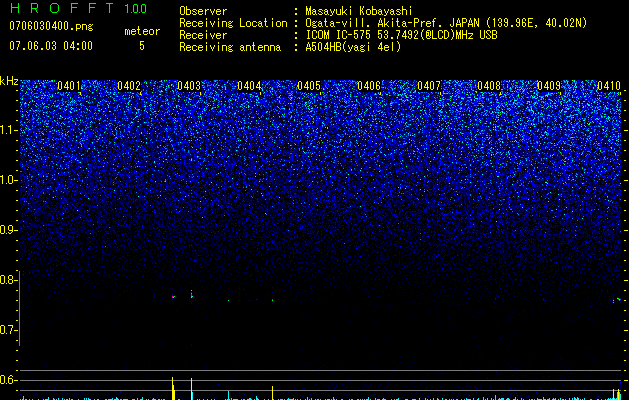Select the antenna text A504HB(yagi 4el)

coord(353,47)
